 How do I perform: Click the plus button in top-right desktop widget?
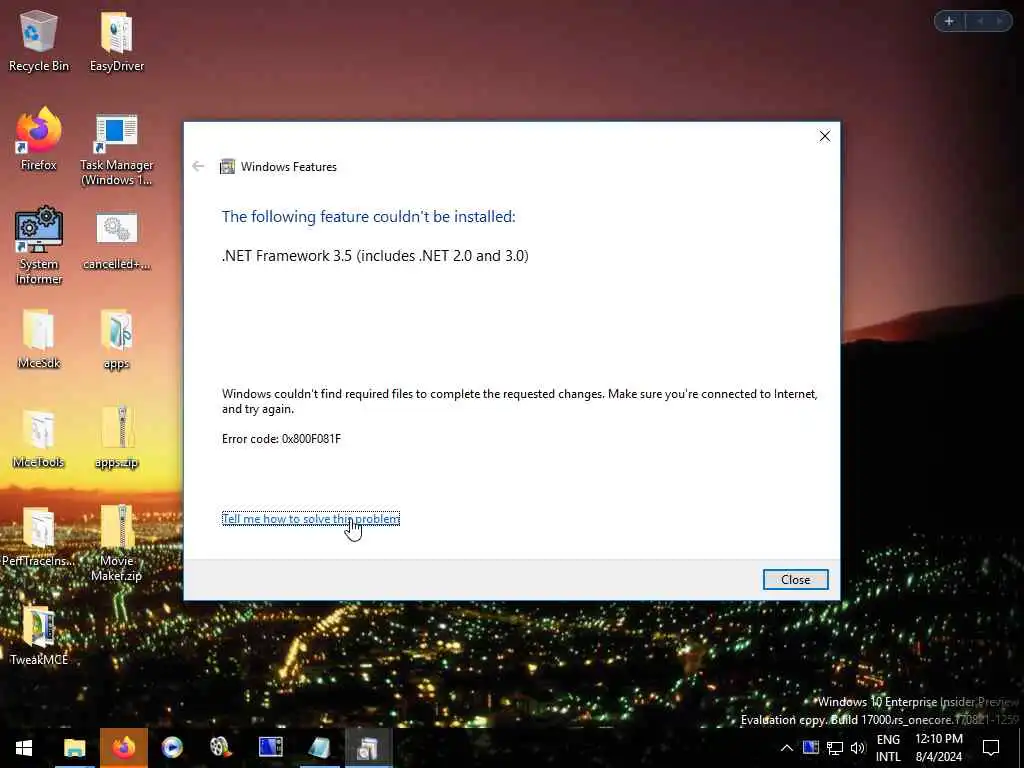click(x=949, y=22)
